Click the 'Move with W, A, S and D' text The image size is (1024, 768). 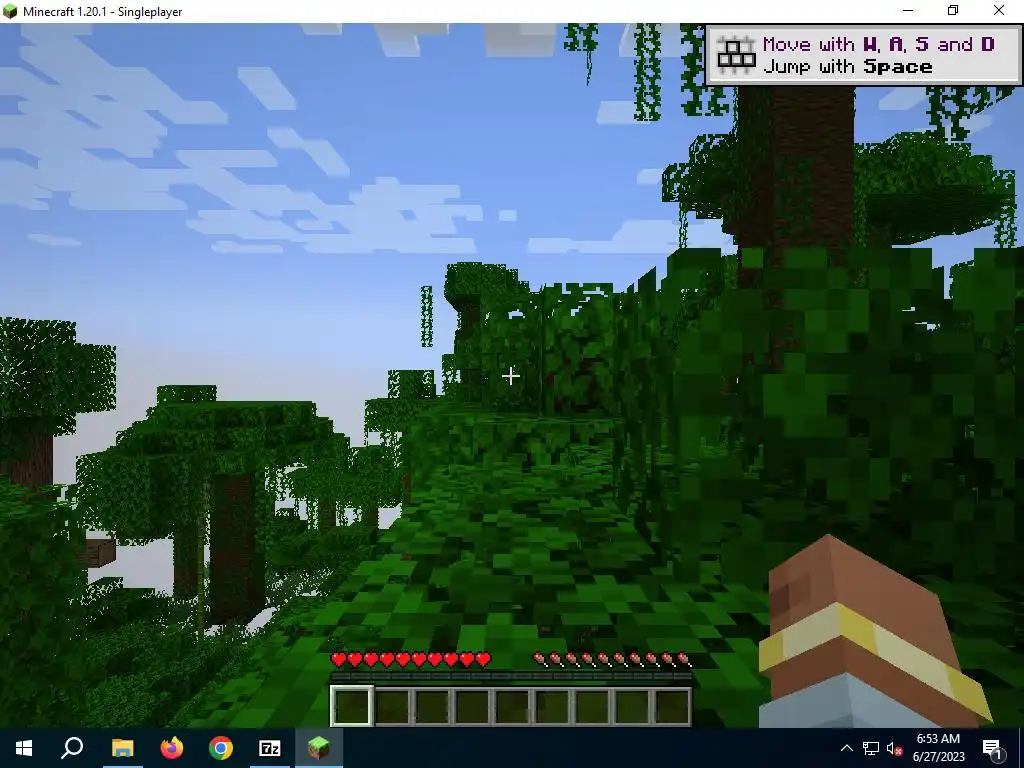point(878,44)
